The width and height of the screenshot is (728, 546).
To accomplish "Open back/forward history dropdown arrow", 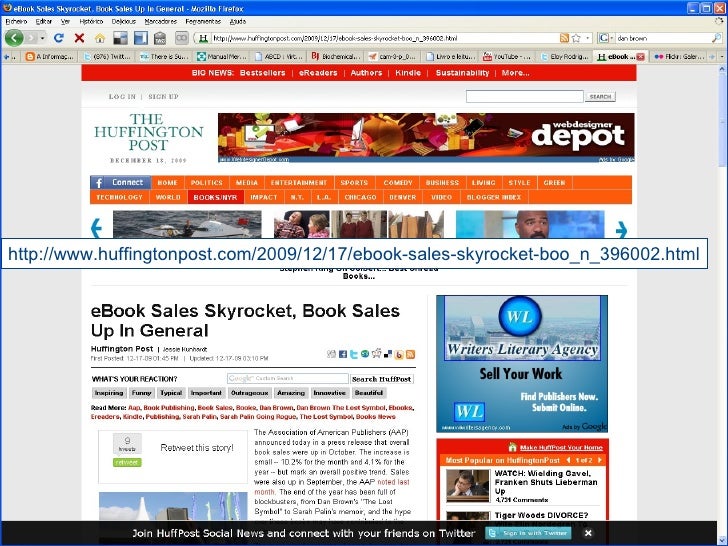I will (x=42, y=38).
